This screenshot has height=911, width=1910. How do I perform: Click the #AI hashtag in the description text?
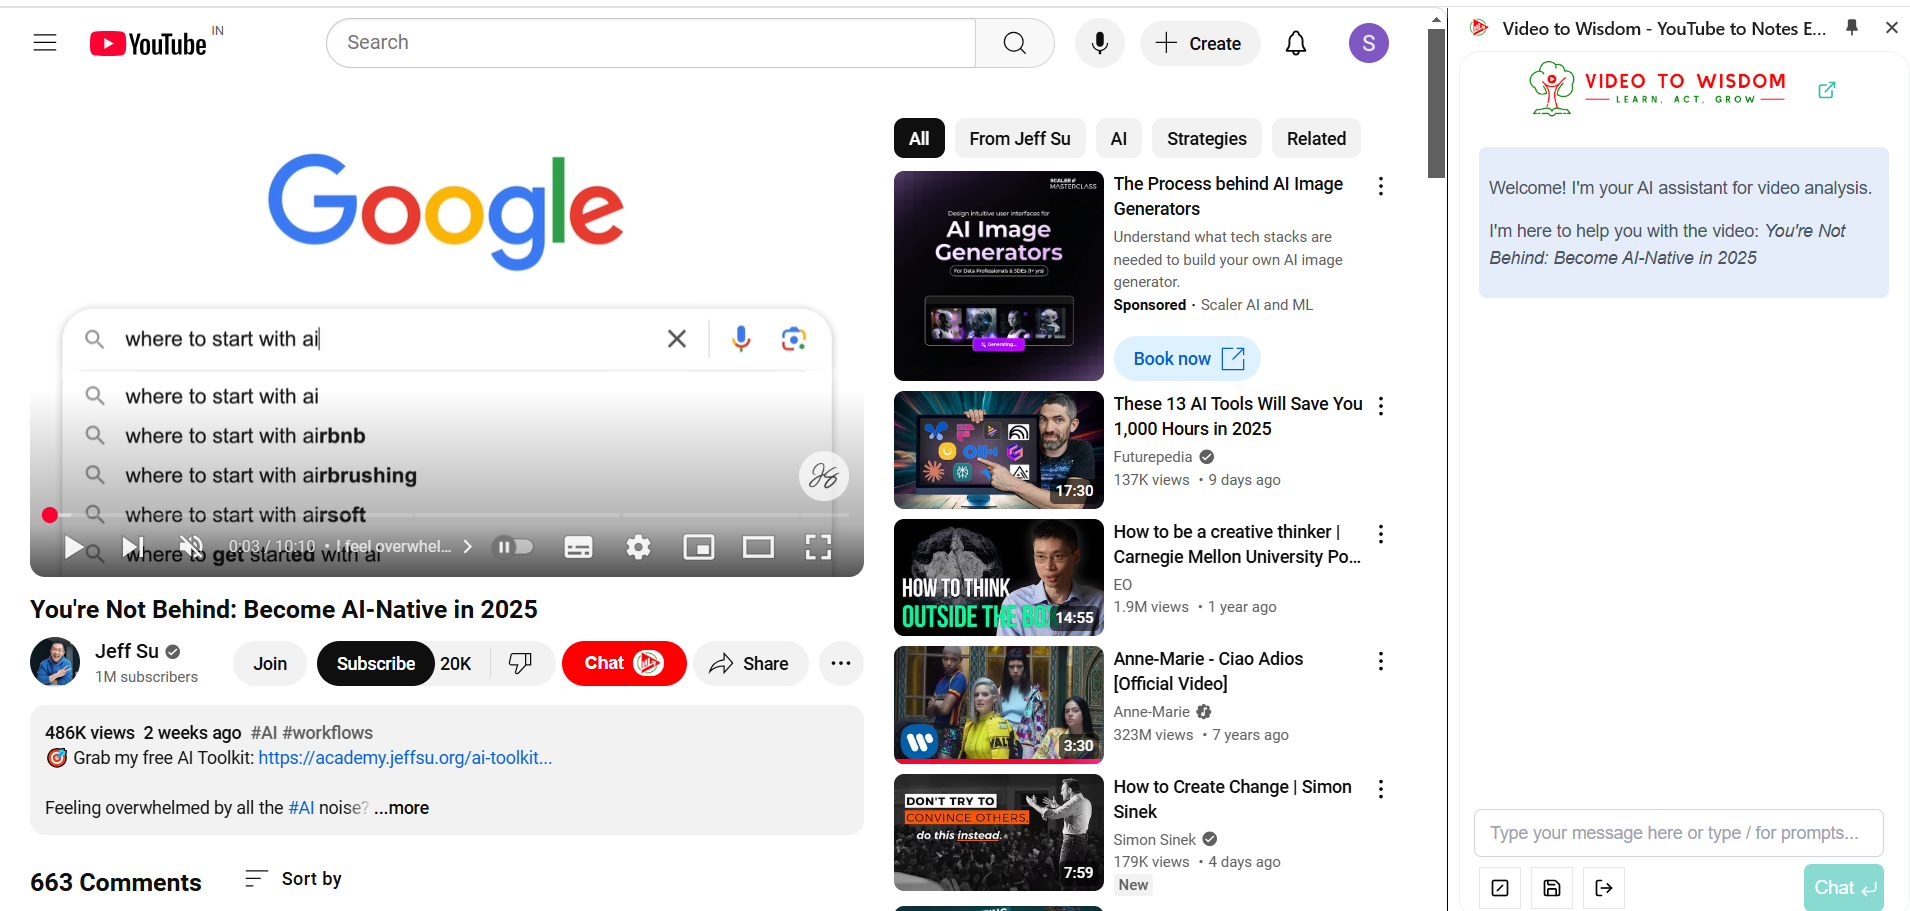coord(301,808)
